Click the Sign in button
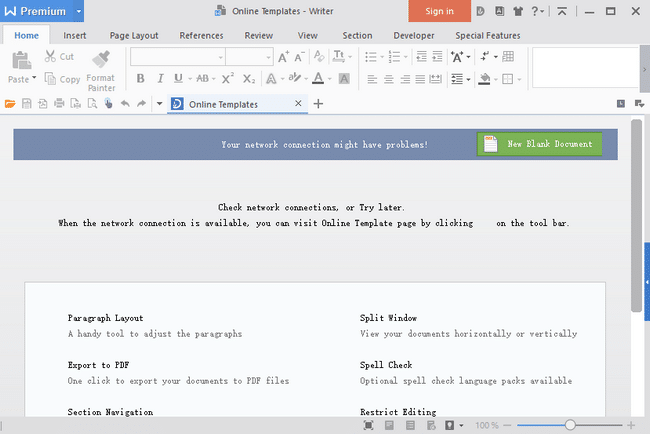This screenshot has height=434, width=650. 439,11
